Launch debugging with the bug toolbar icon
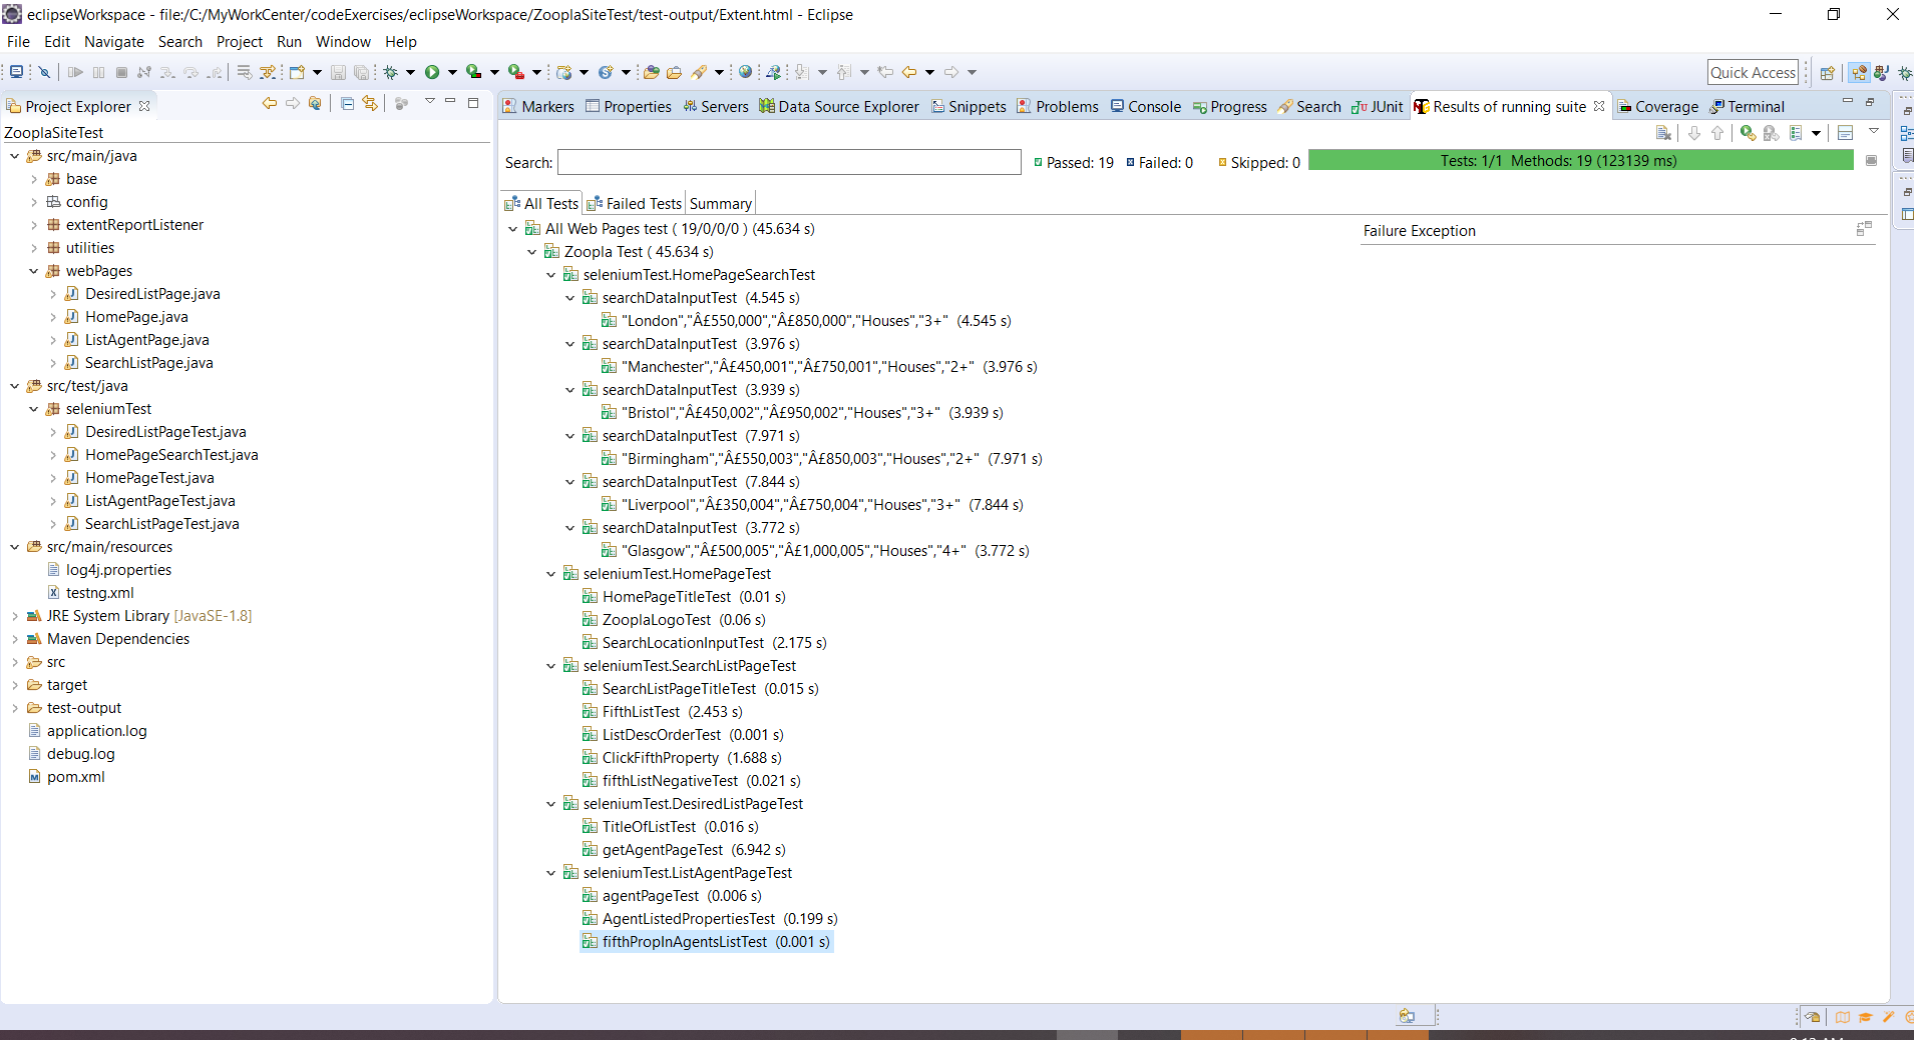Image resolution: width=1914 pixels, height=1040 pixels. (x=390, y=71)
